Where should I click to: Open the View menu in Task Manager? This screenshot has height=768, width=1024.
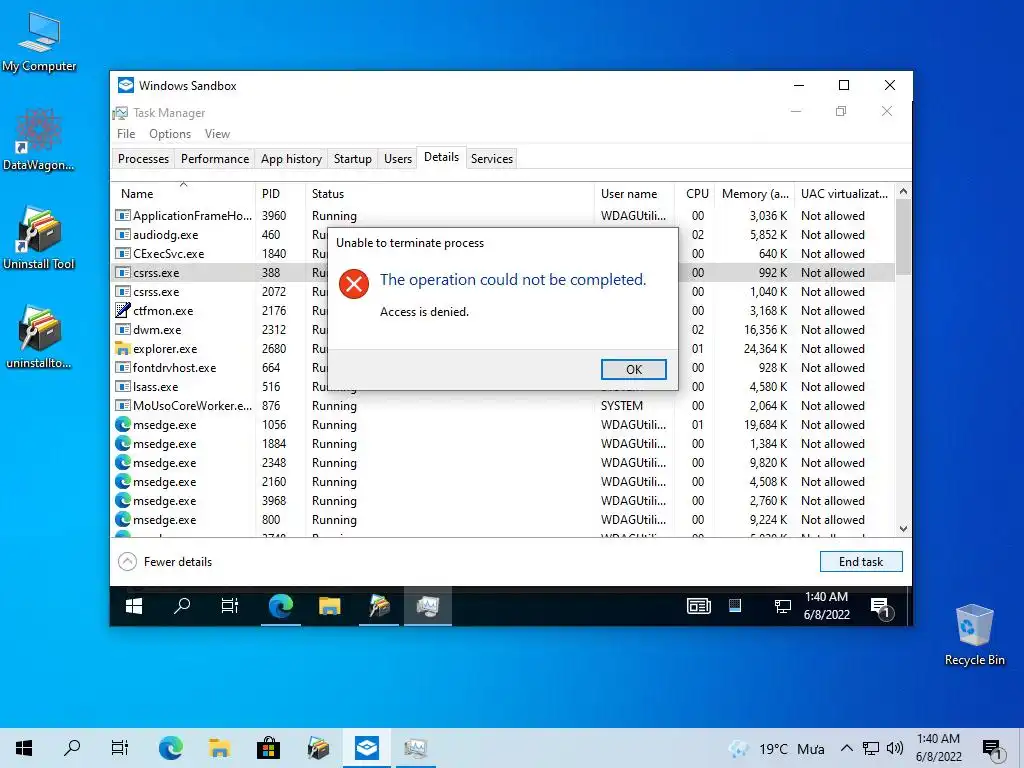(217, 134)
